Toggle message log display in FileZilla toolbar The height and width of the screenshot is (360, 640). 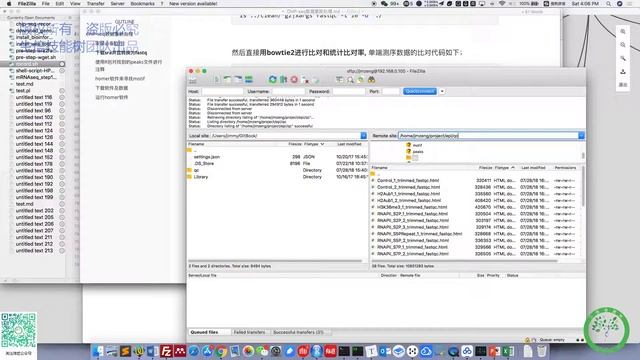[x=217, y=80]
